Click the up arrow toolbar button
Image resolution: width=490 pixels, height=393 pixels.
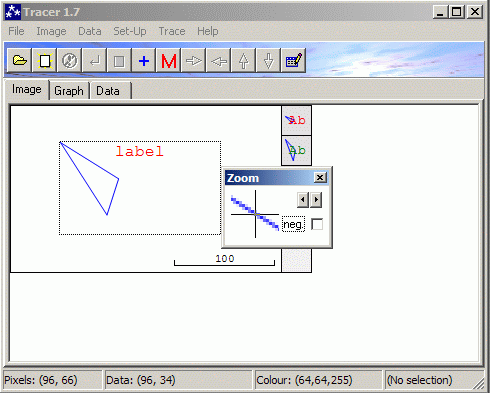[x=244, y=60]
